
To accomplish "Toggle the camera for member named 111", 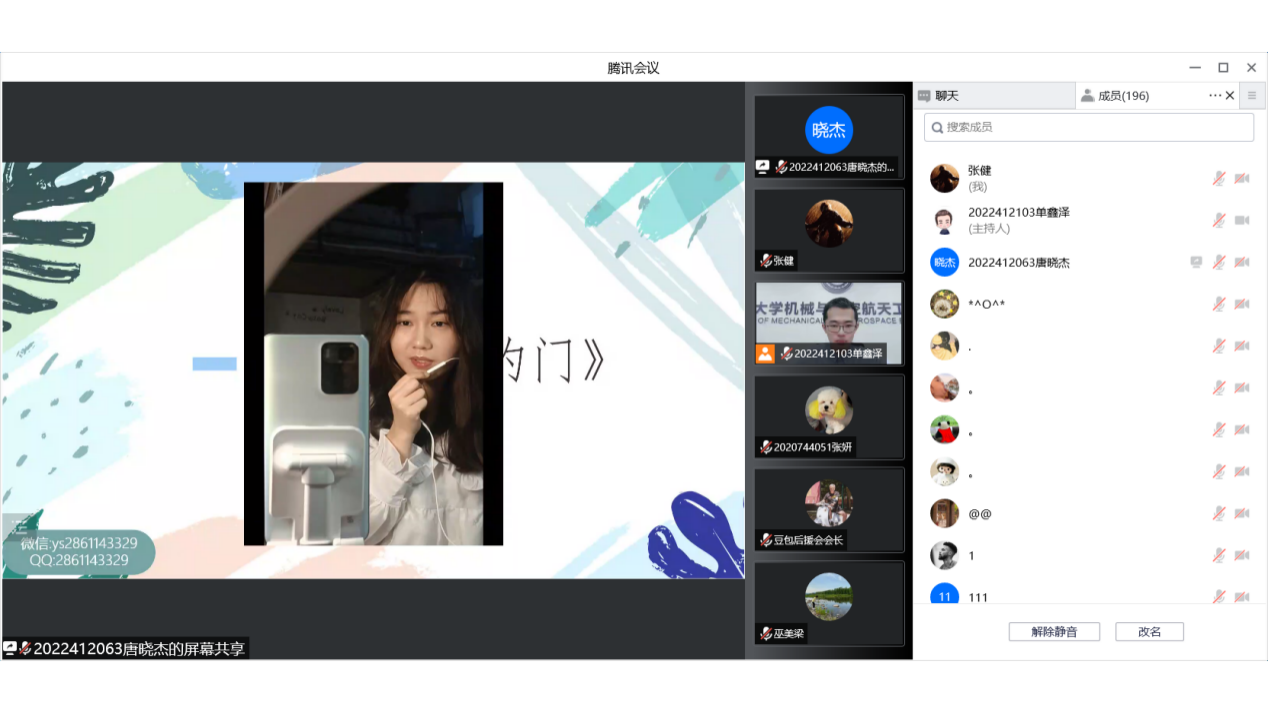I will [x=1242, y=597].
